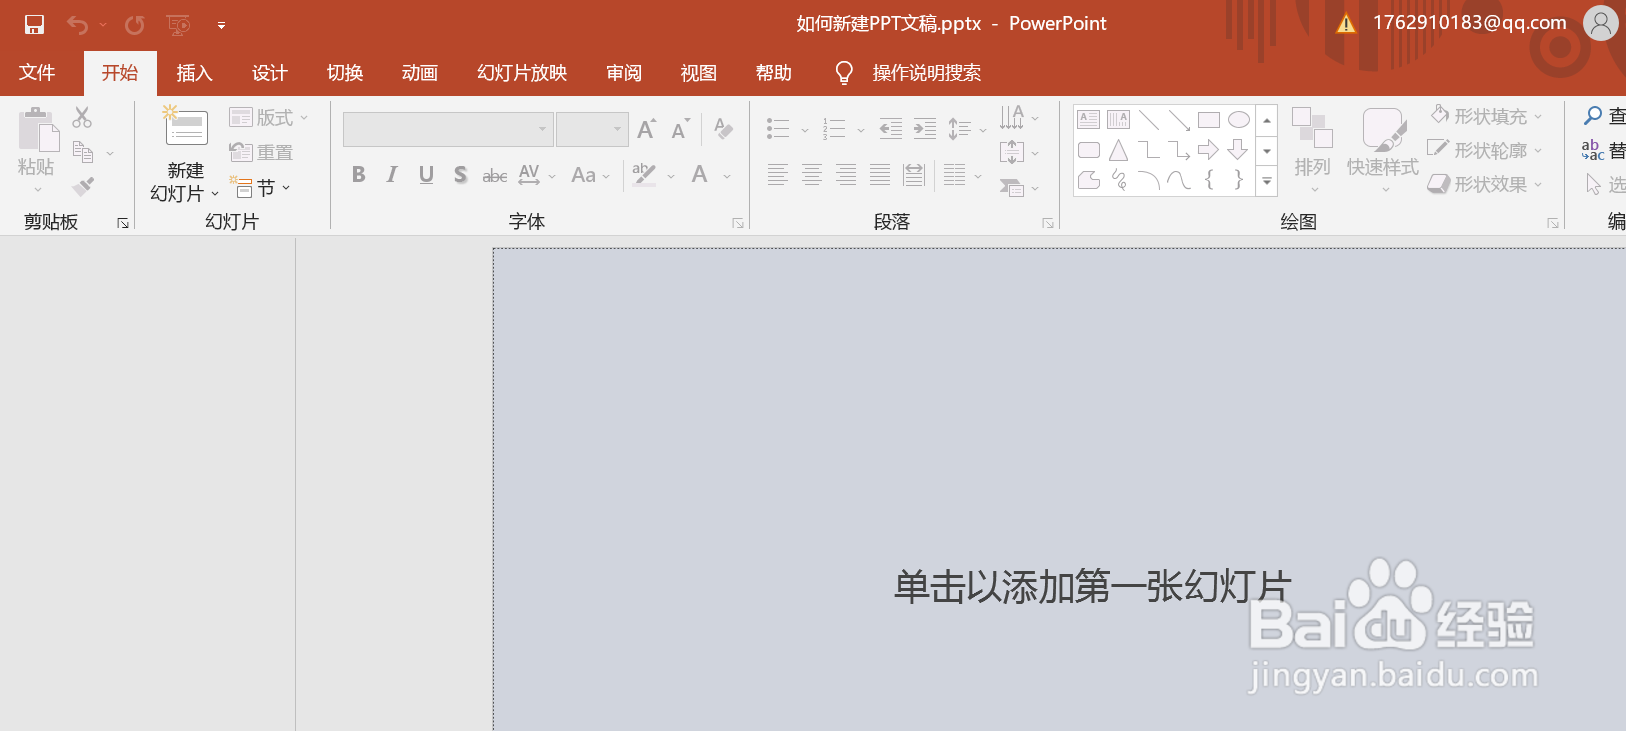1626x731 pixels.
Task: Select the oval shape in gallery
Action: click(1239, 120)
